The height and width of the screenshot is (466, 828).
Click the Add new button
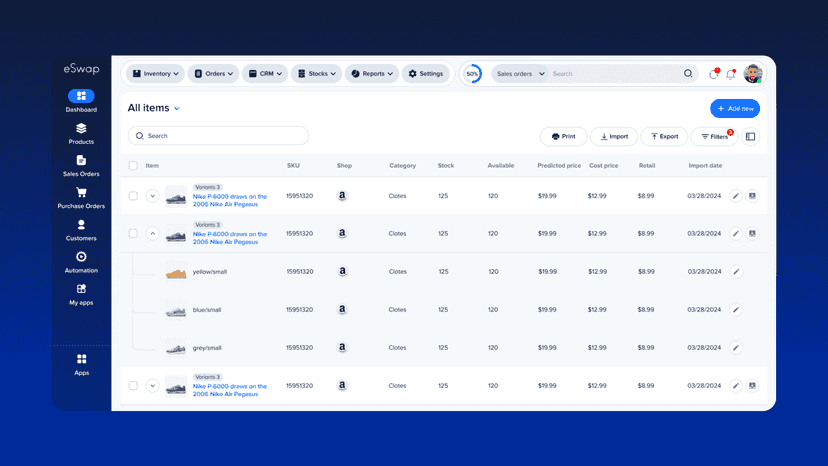pyautogui.click(x=735, y=109)
